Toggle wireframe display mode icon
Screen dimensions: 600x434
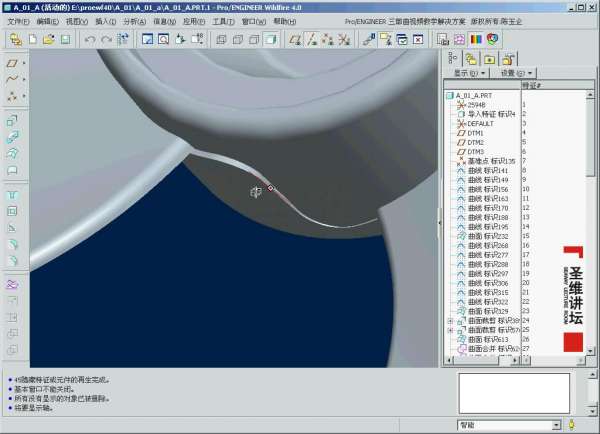(221, 39)
